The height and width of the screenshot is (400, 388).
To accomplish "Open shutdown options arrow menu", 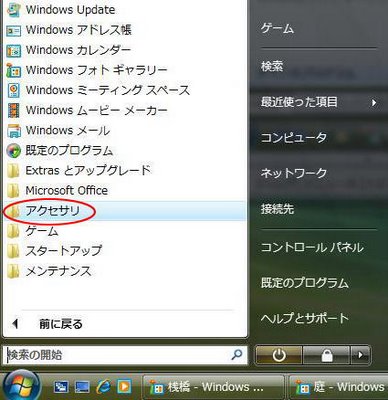I will [360, 355].
